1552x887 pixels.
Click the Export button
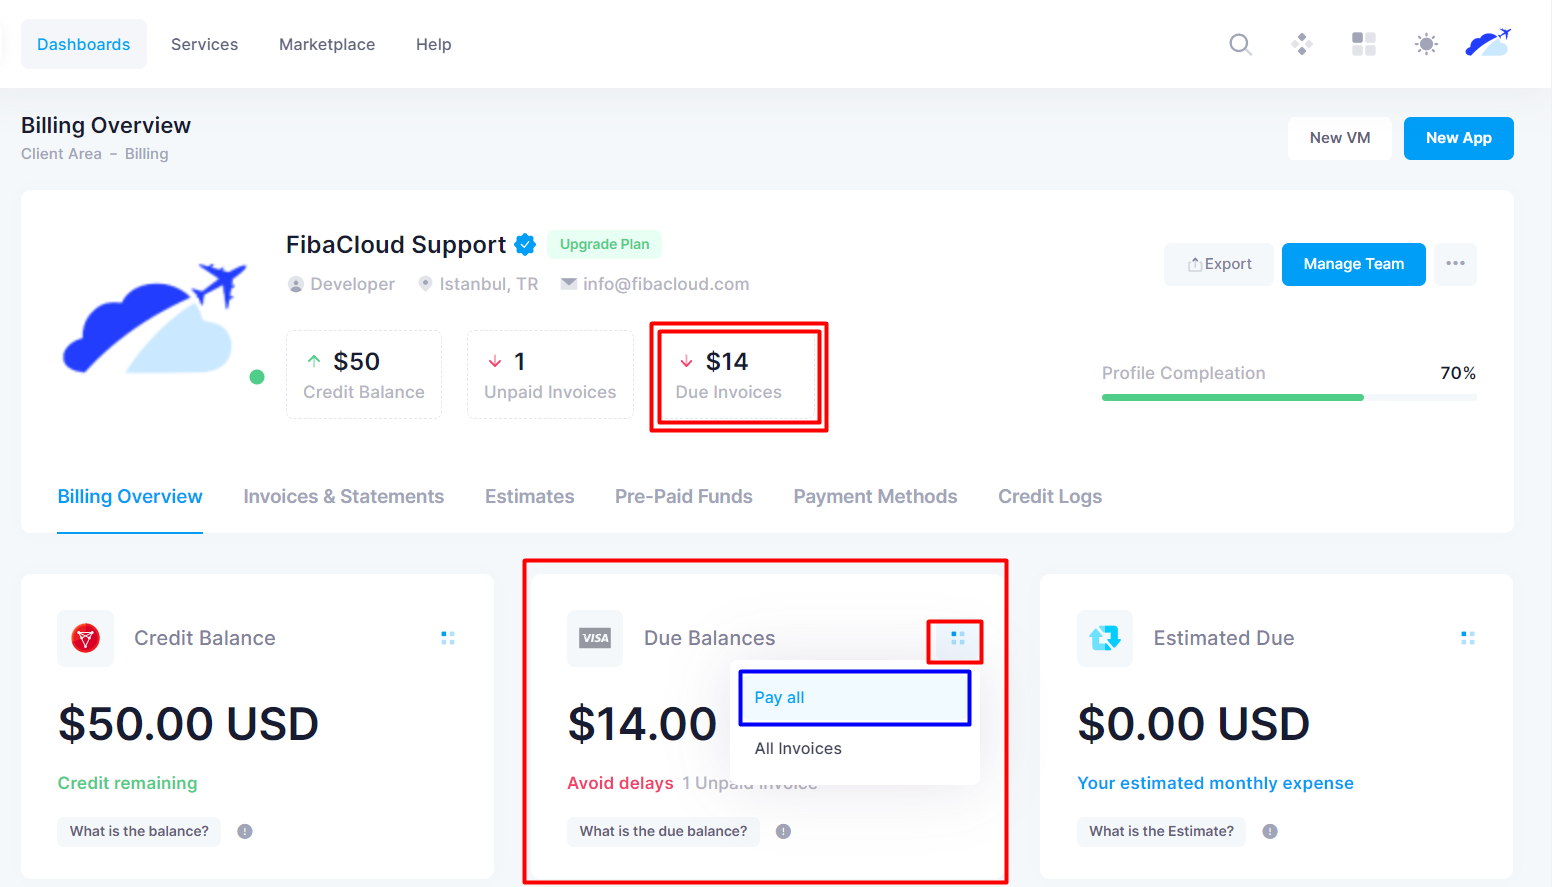tap(1219, 264)
